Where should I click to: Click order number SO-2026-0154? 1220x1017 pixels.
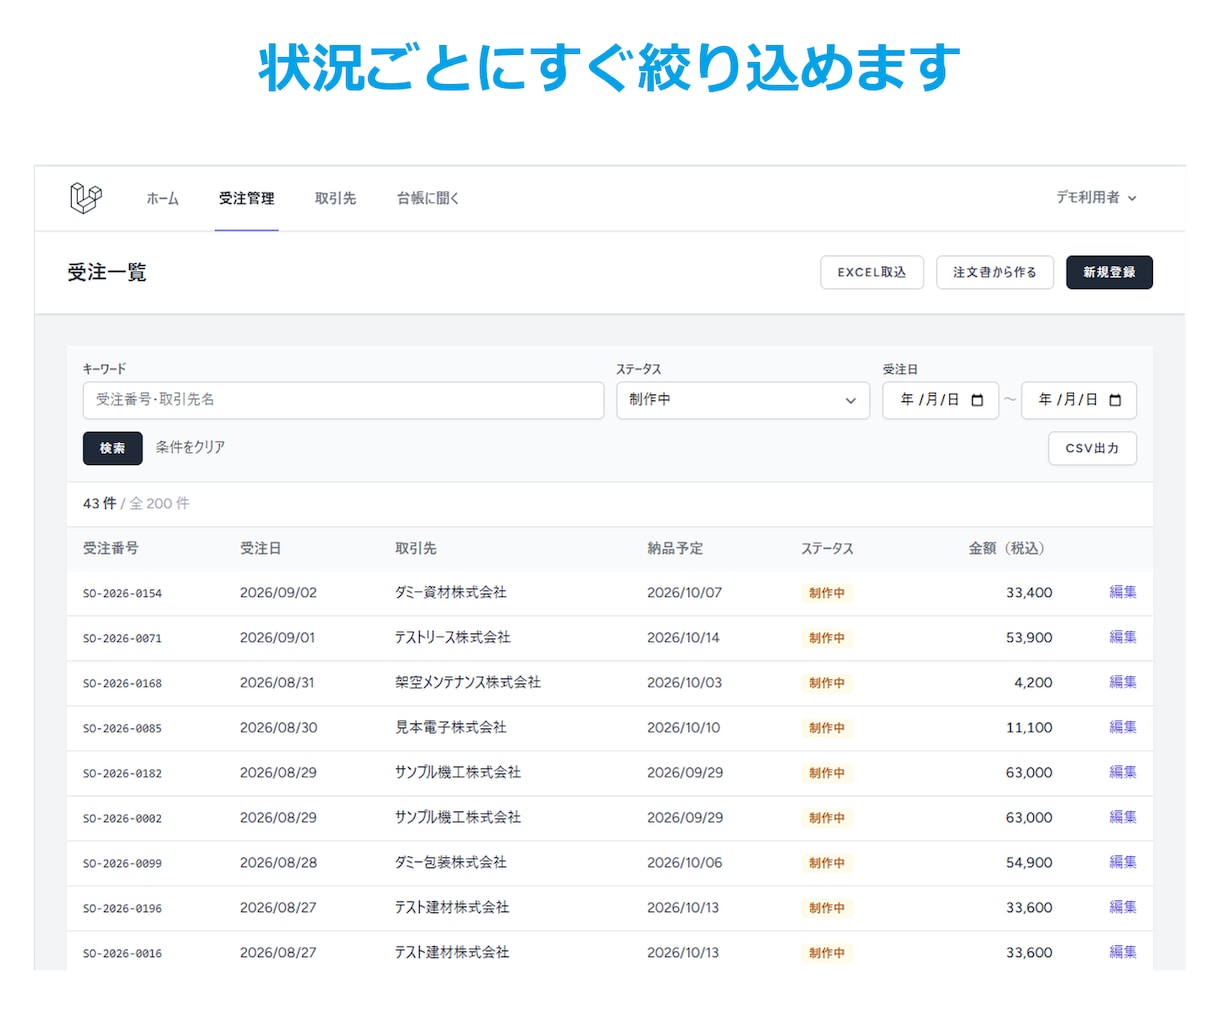pyautogui.click(x=122, y=593)
